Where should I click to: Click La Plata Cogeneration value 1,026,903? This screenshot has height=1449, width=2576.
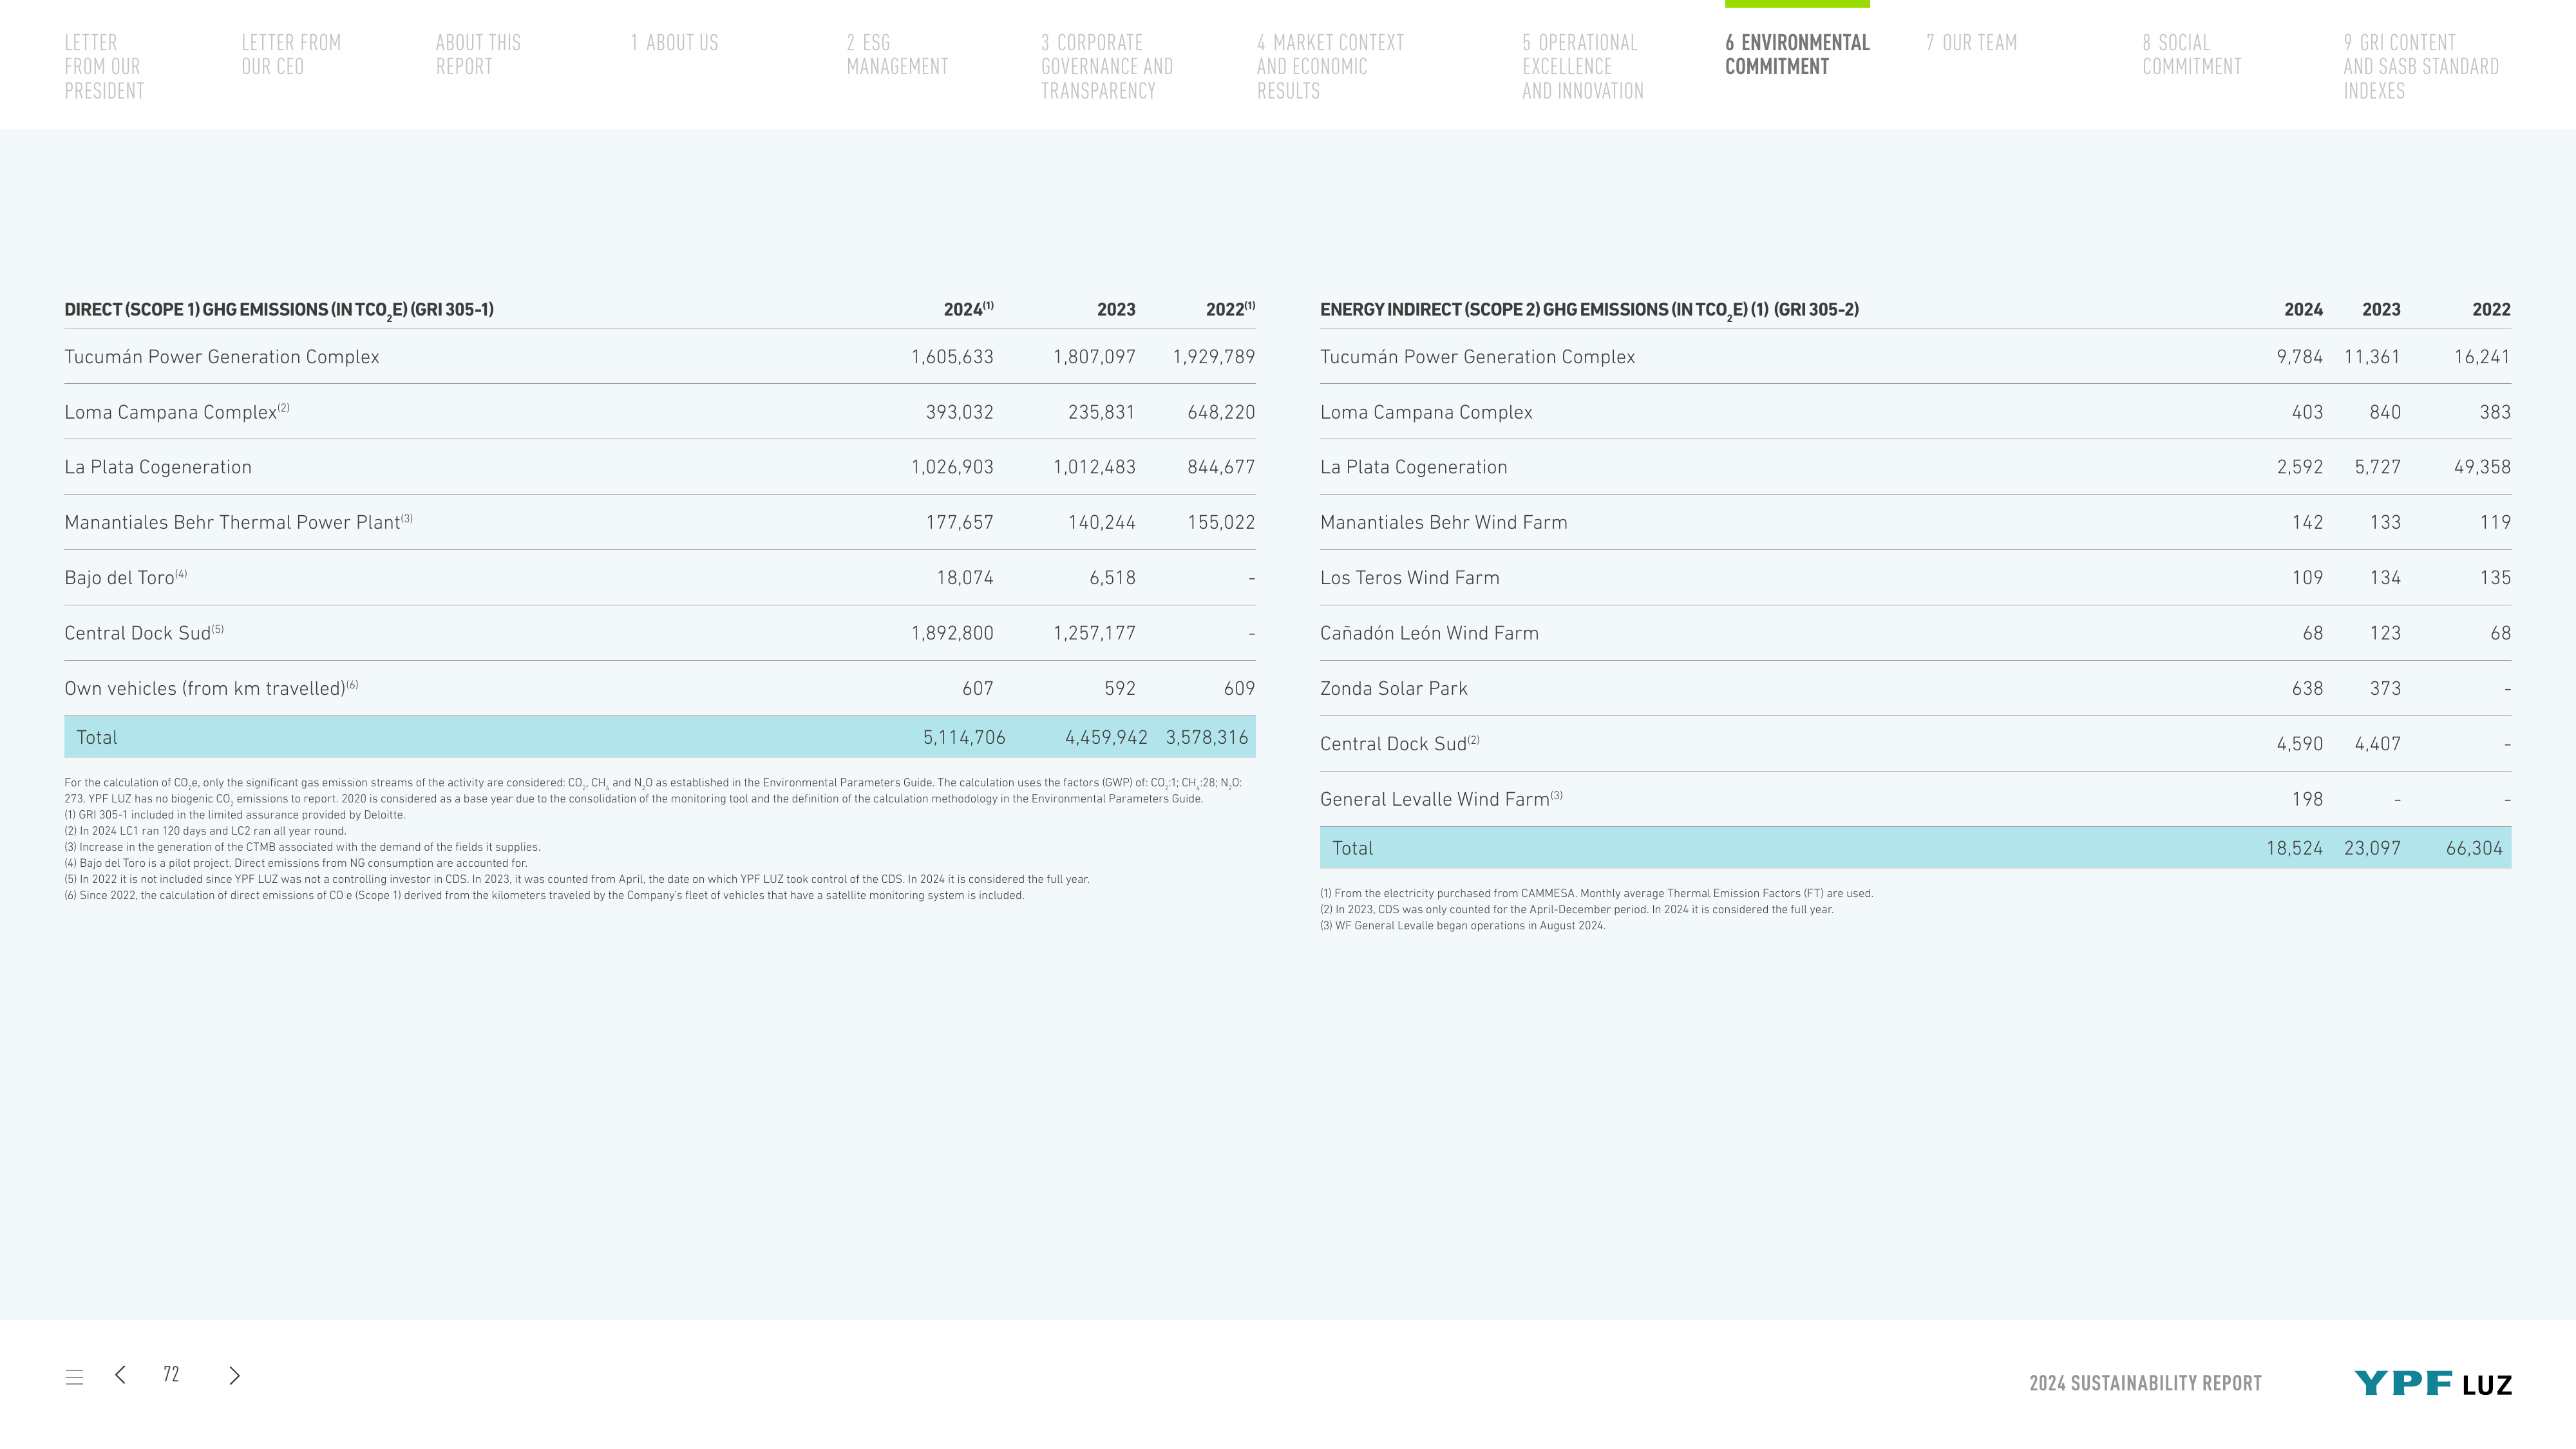coord(952,467)
